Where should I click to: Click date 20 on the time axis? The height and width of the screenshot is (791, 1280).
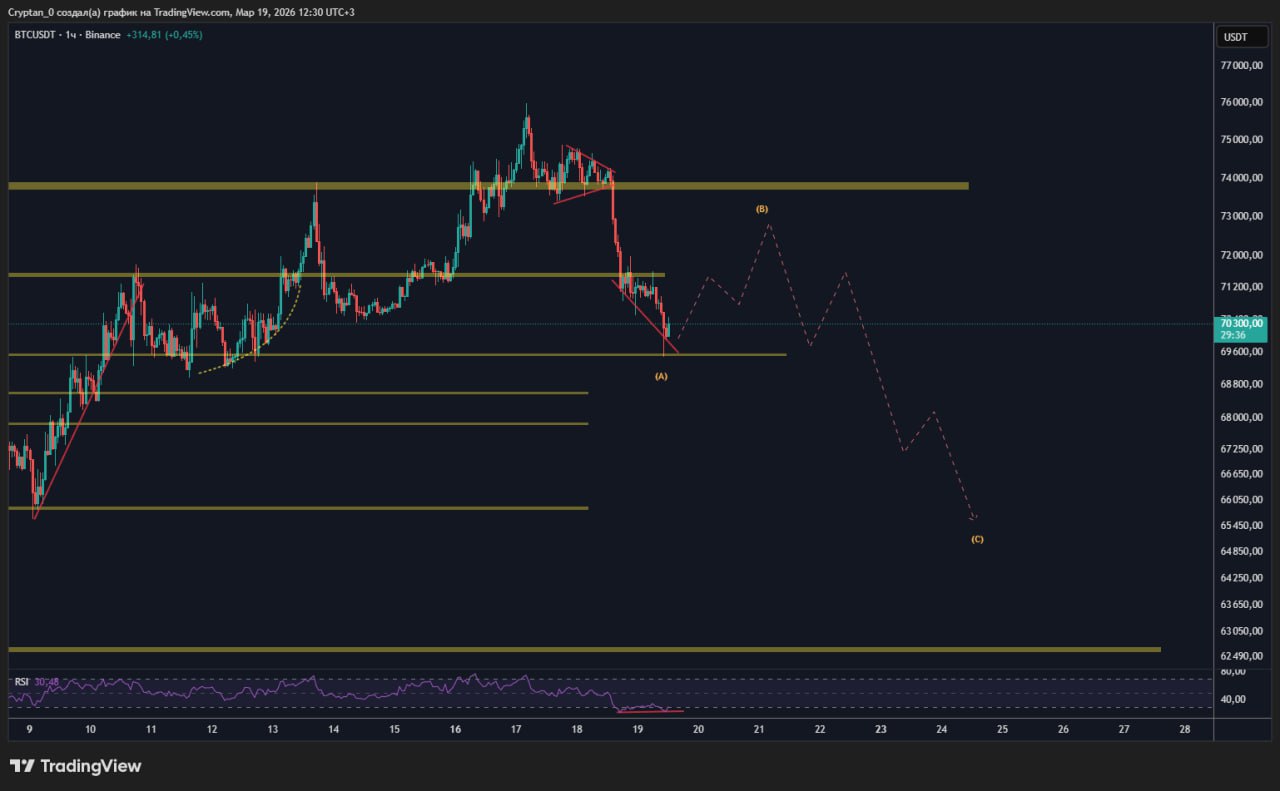point(698,729)
